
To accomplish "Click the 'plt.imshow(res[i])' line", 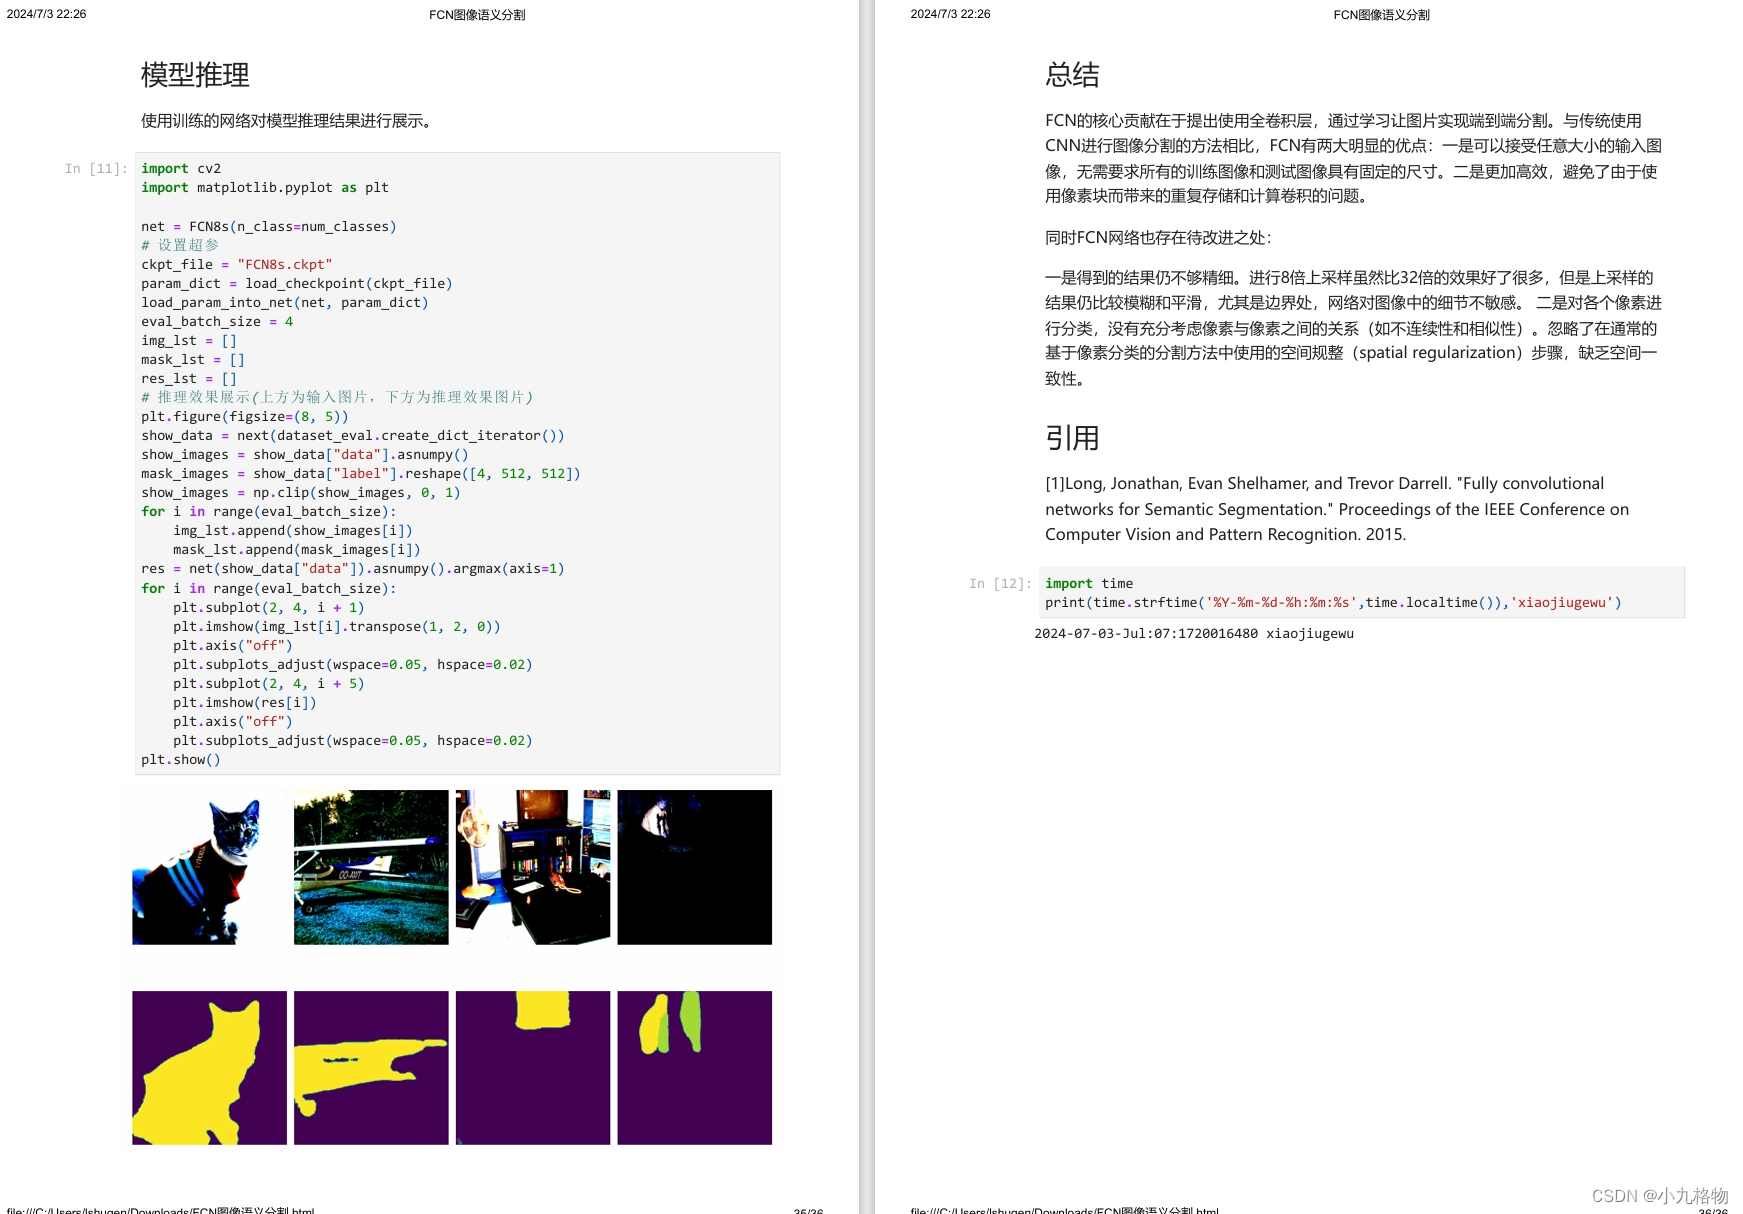I will click(x=245, y=703).
